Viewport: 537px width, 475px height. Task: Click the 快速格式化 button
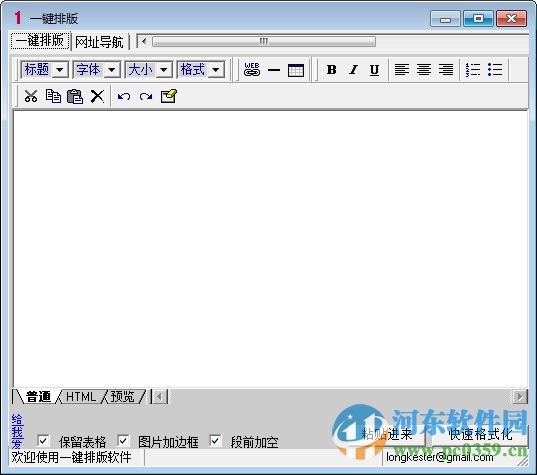tap(479, 434)
